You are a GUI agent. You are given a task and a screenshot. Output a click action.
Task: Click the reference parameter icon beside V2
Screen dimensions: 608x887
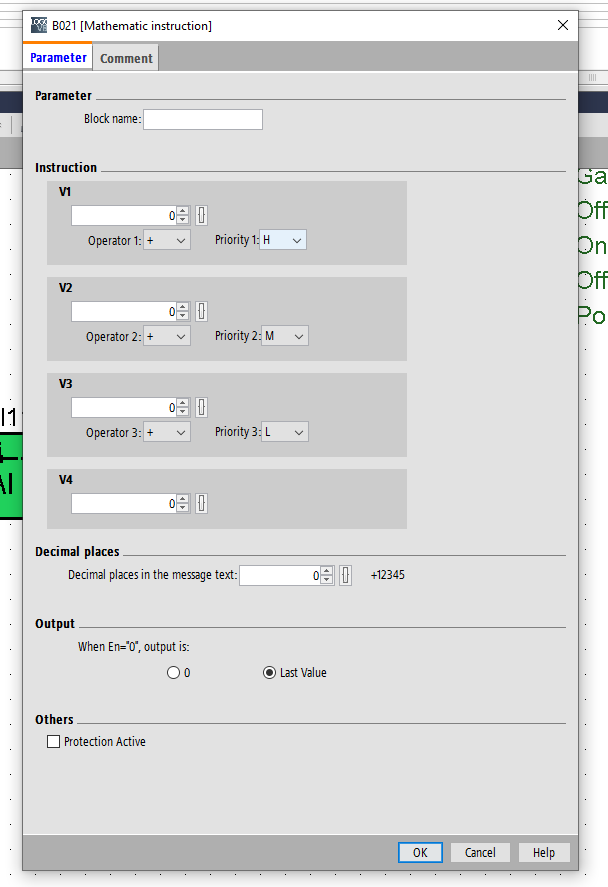coord(201,312)
